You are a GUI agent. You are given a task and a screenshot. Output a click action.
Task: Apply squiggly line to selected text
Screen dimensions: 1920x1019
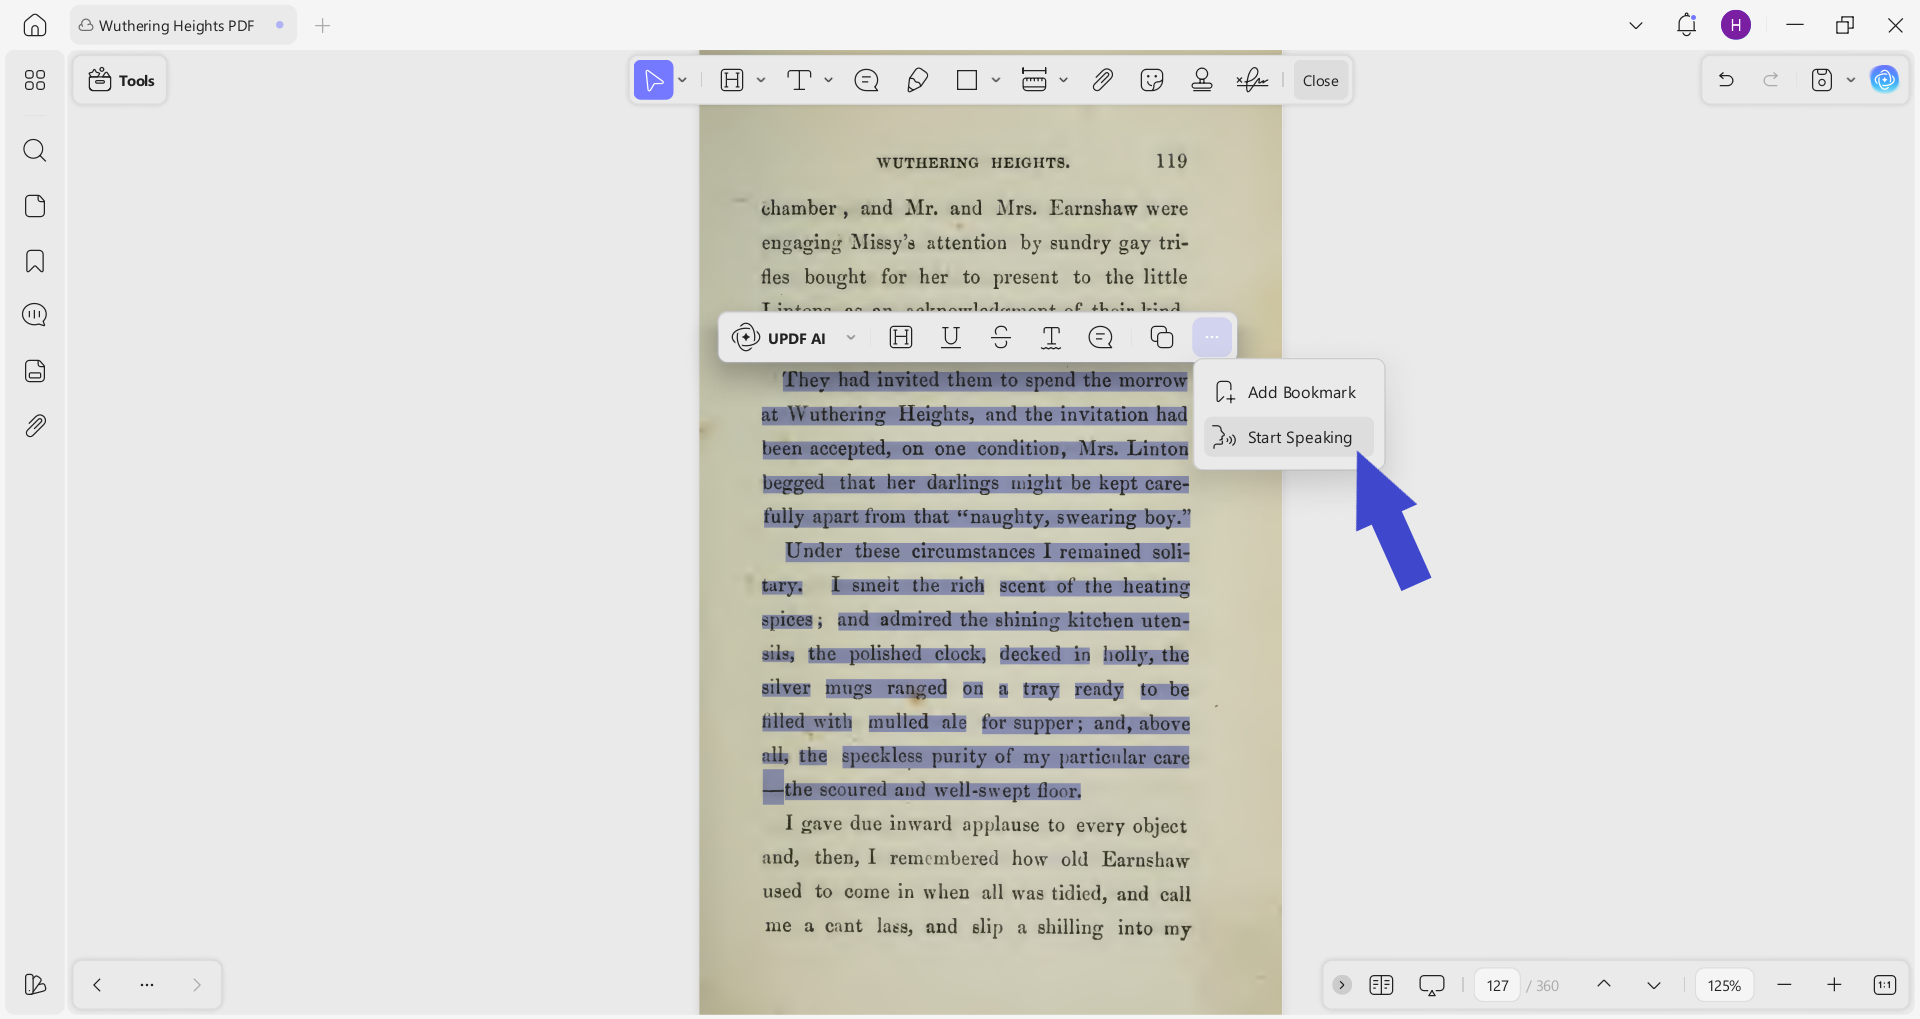click(1051, 338)
